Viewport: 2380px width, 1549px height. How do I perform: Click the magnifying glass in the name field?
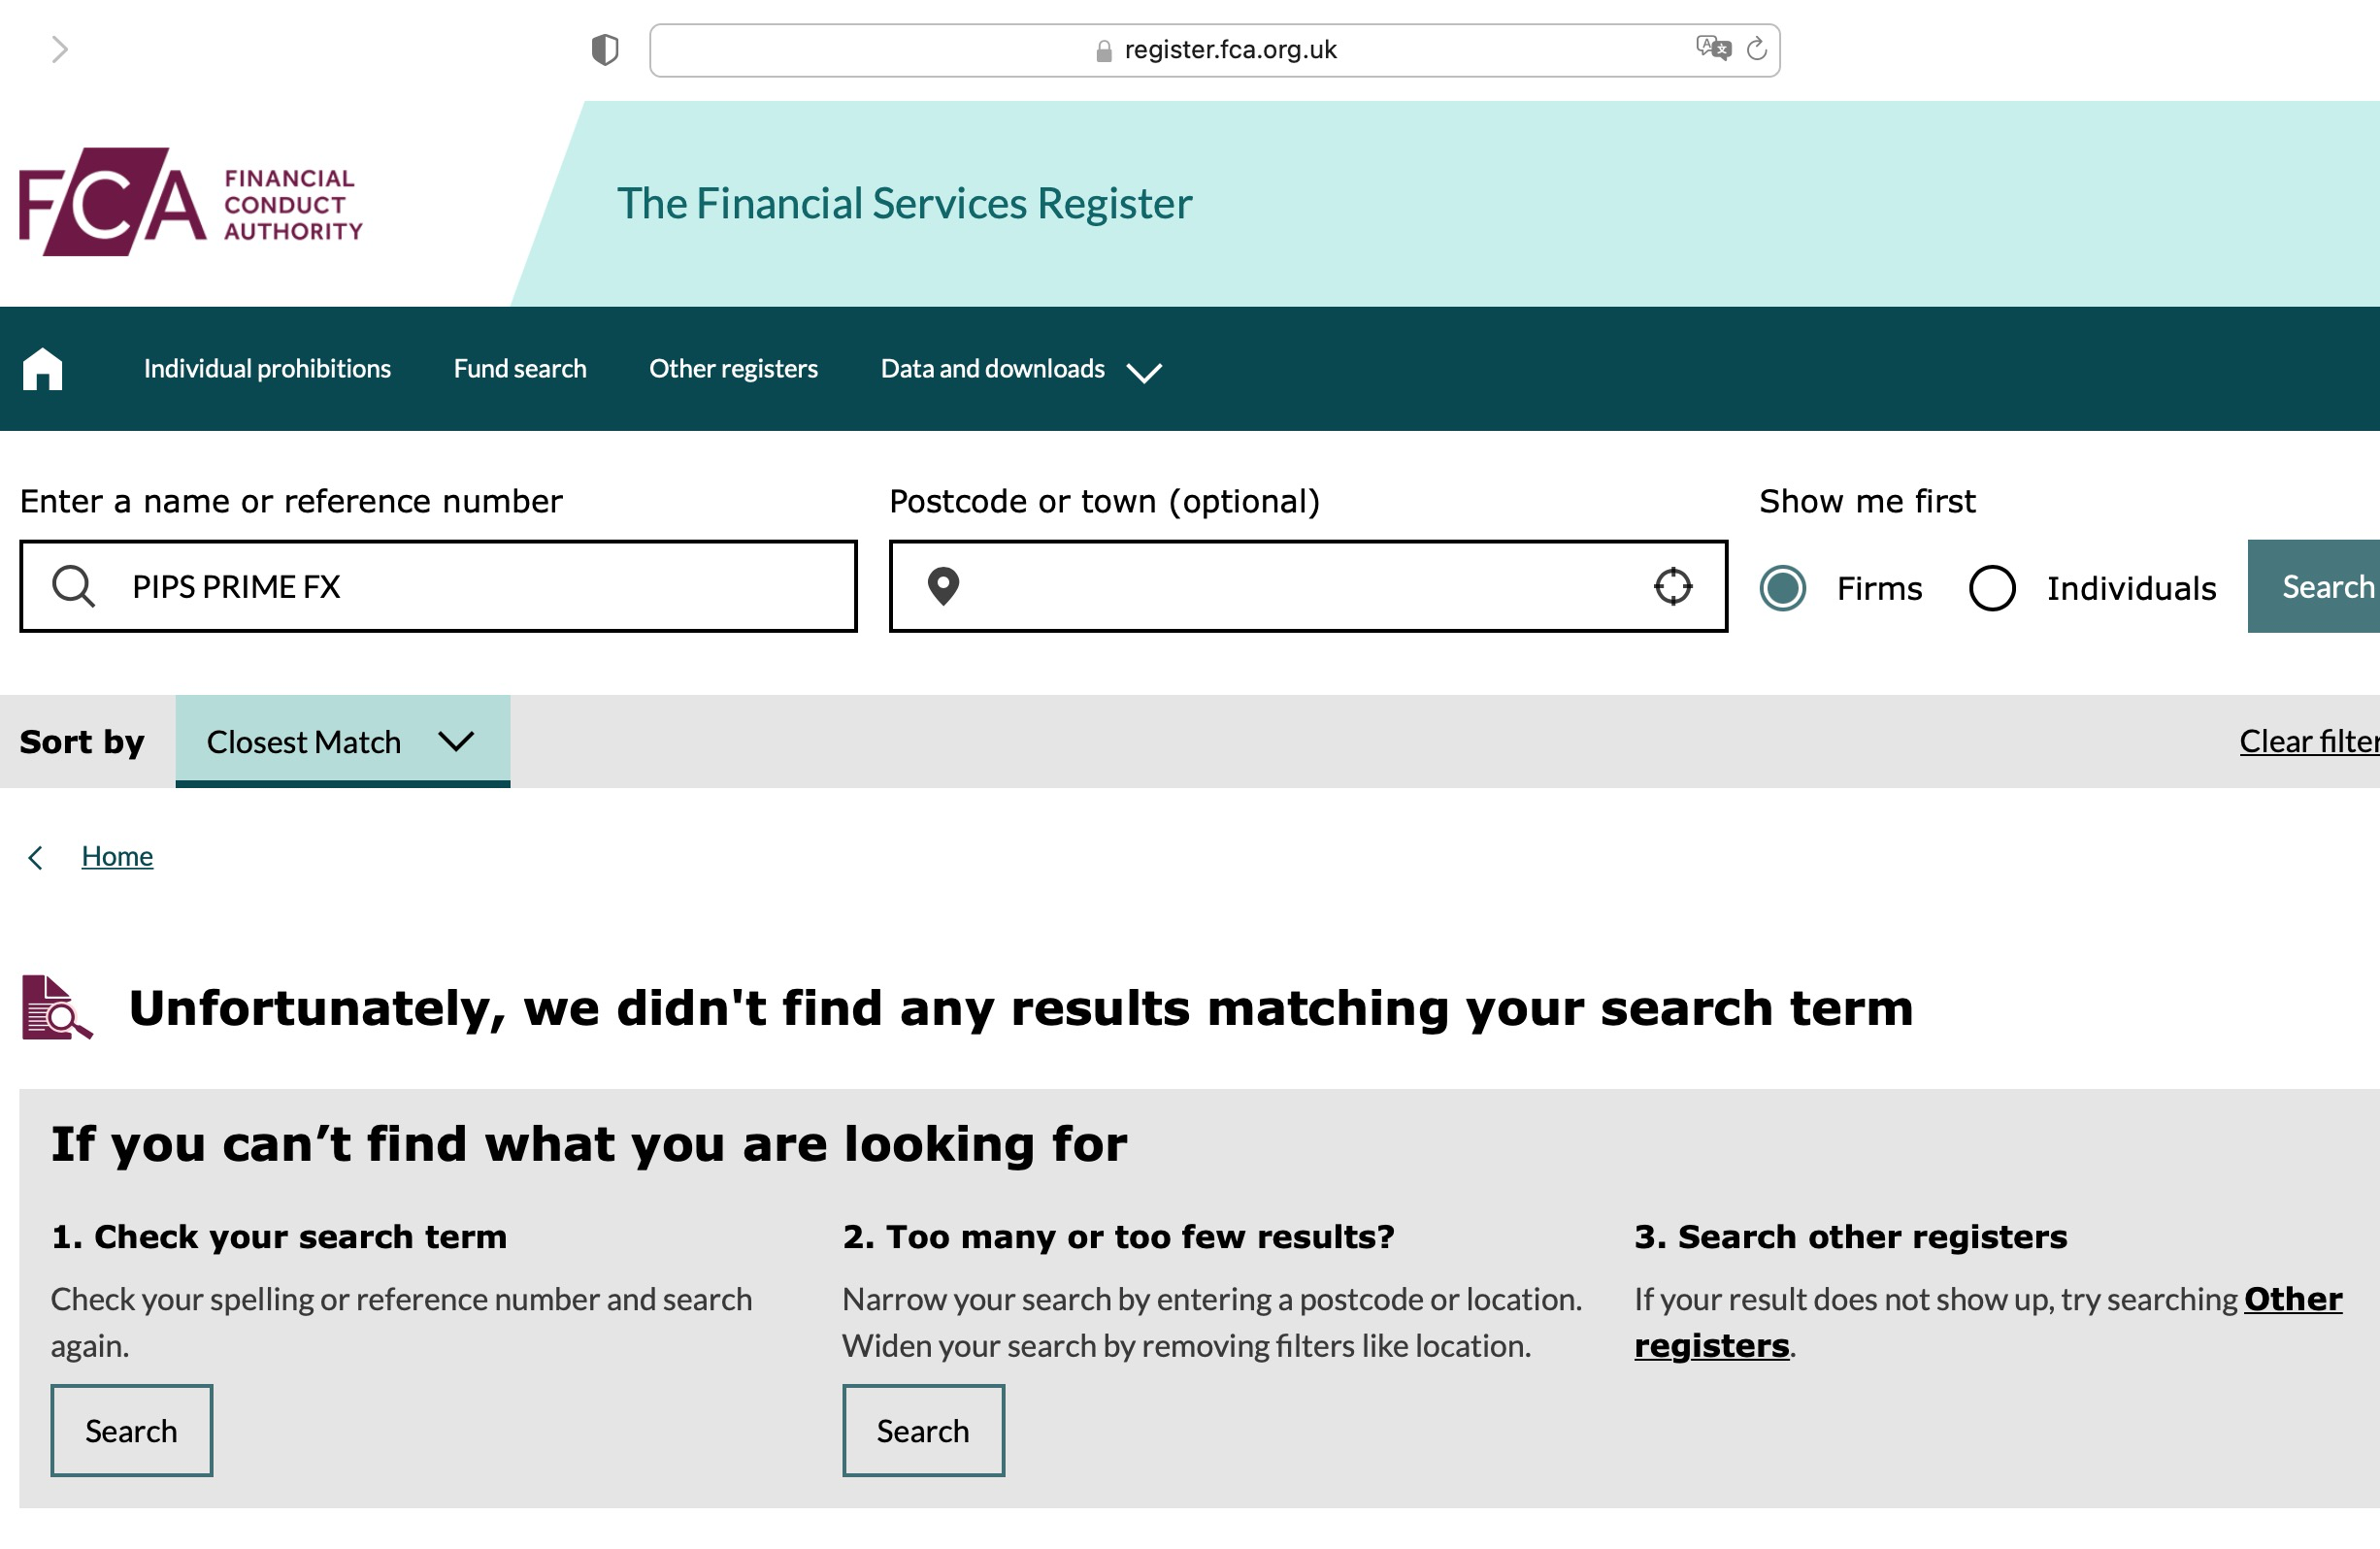73,587
